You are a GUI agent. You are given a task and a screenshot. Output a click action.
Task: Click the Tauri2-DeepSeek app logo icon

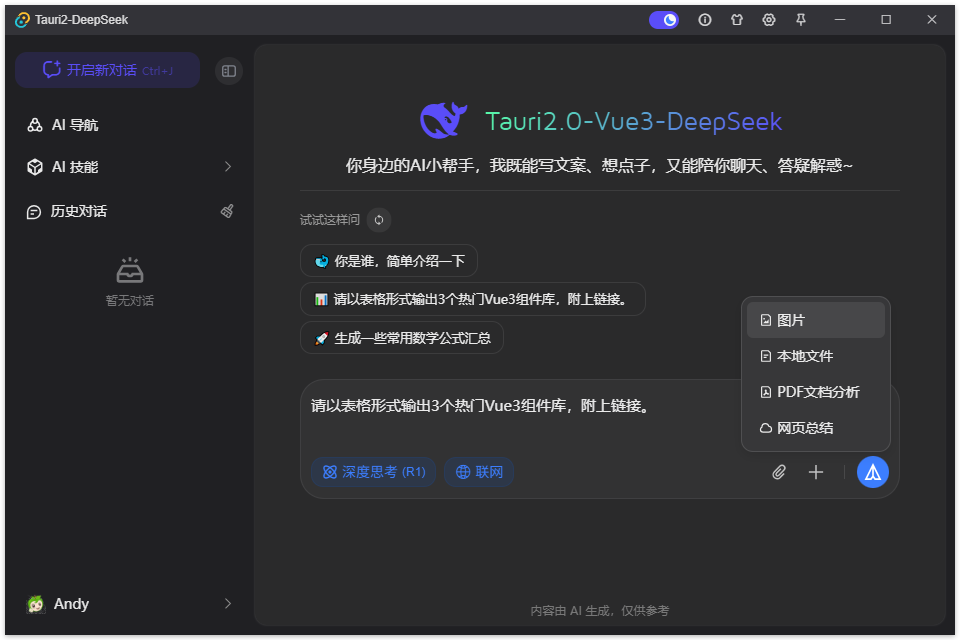(22, 20)
